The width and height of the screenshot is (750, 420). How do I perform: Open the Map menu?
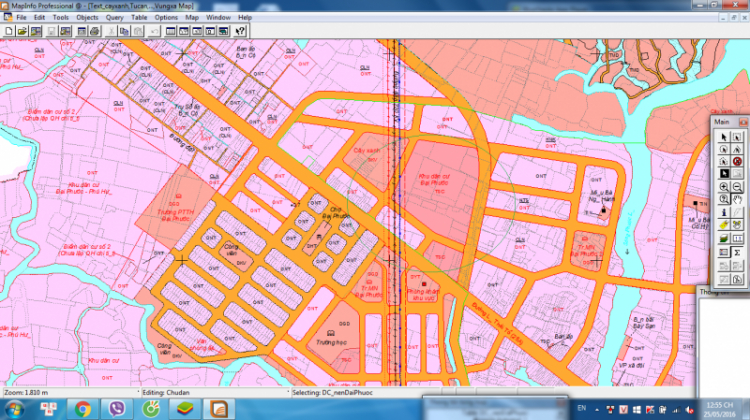[x=192, y=17]
